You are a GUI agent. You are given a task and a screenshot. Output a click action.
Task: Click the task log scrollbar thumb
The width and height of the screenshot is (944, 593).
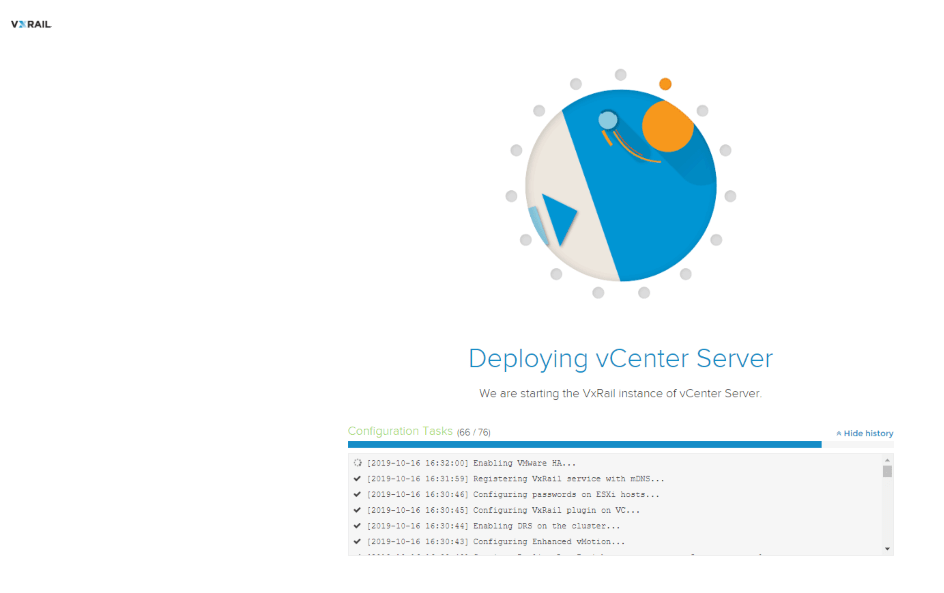click(887, 471)
